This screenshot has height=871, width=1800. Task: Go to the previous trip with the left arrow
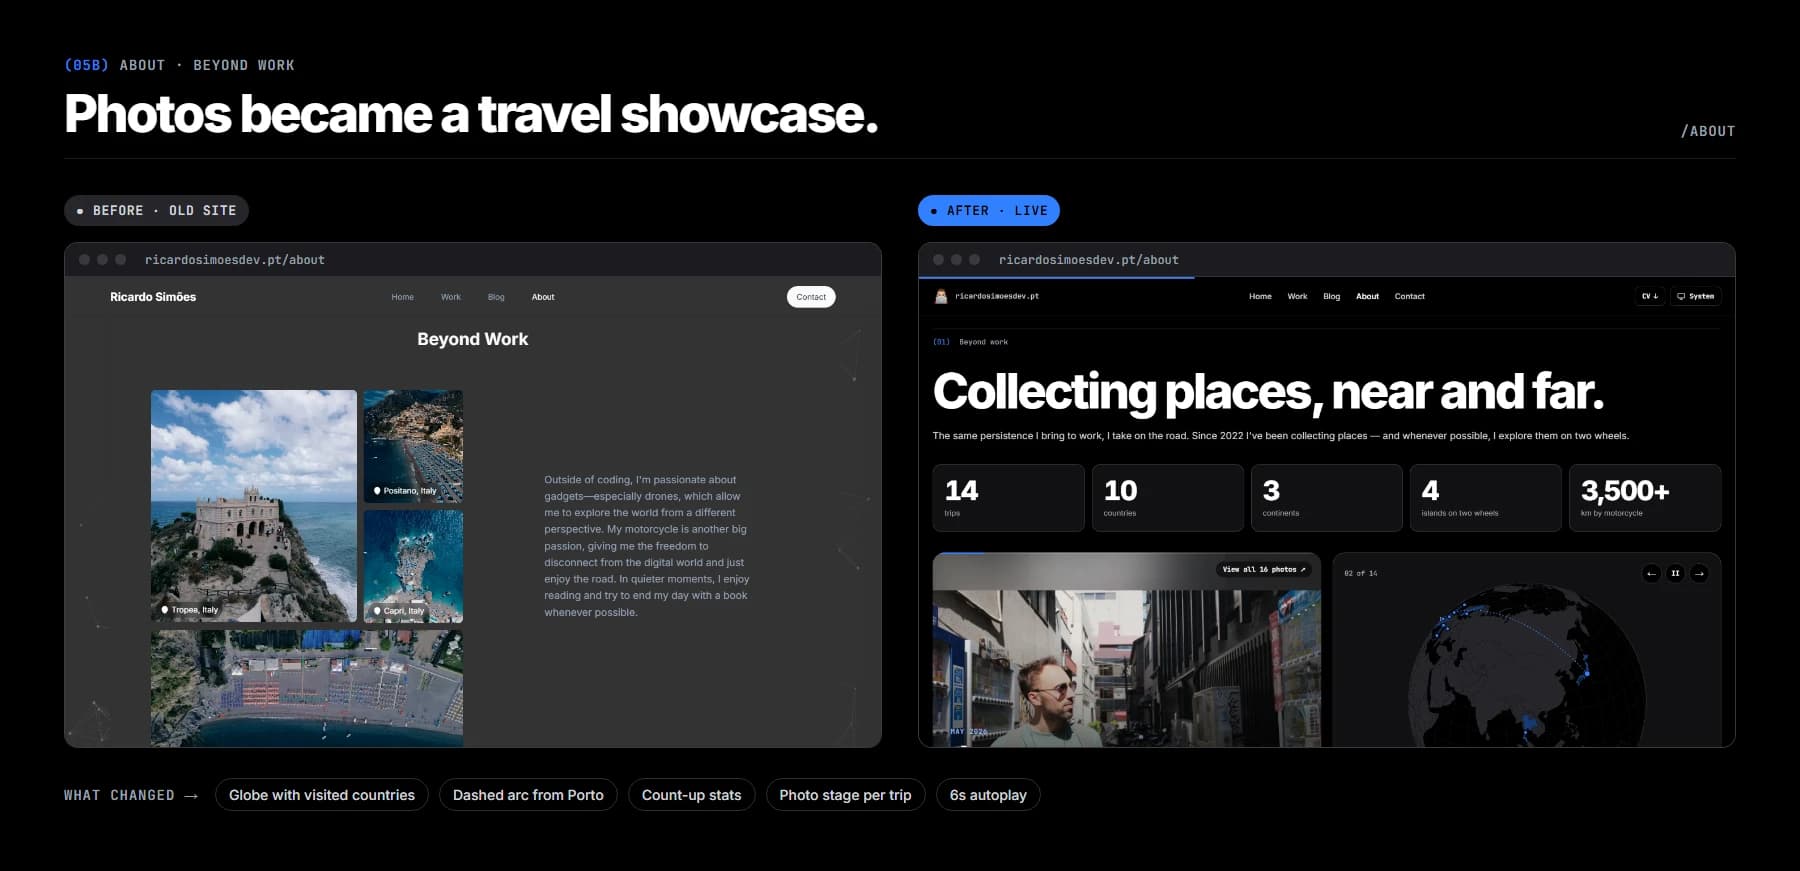click(x=1651, y=573)
